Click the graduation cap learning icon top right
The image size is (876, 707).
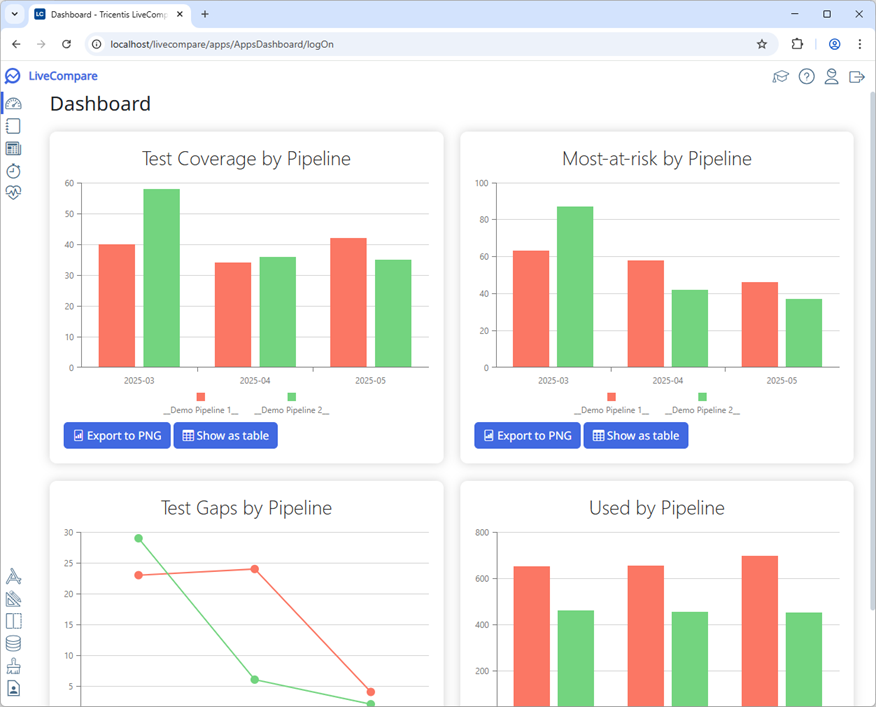781,76
